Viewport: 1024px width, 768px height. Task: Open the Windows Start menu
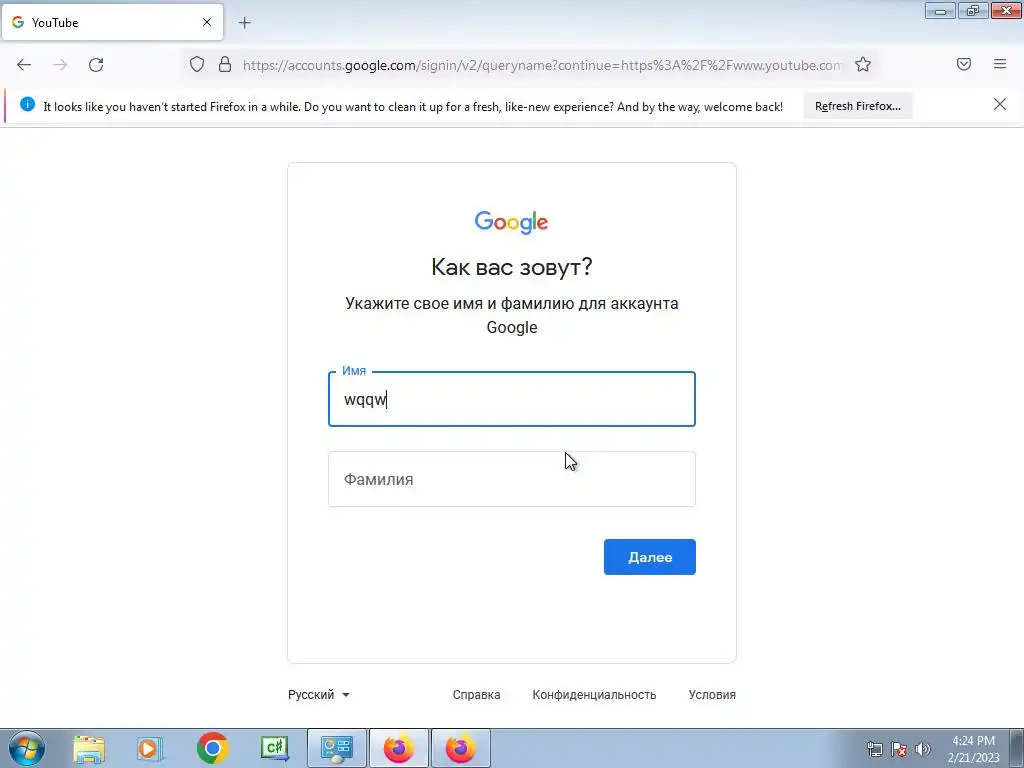tap(27, 748)
